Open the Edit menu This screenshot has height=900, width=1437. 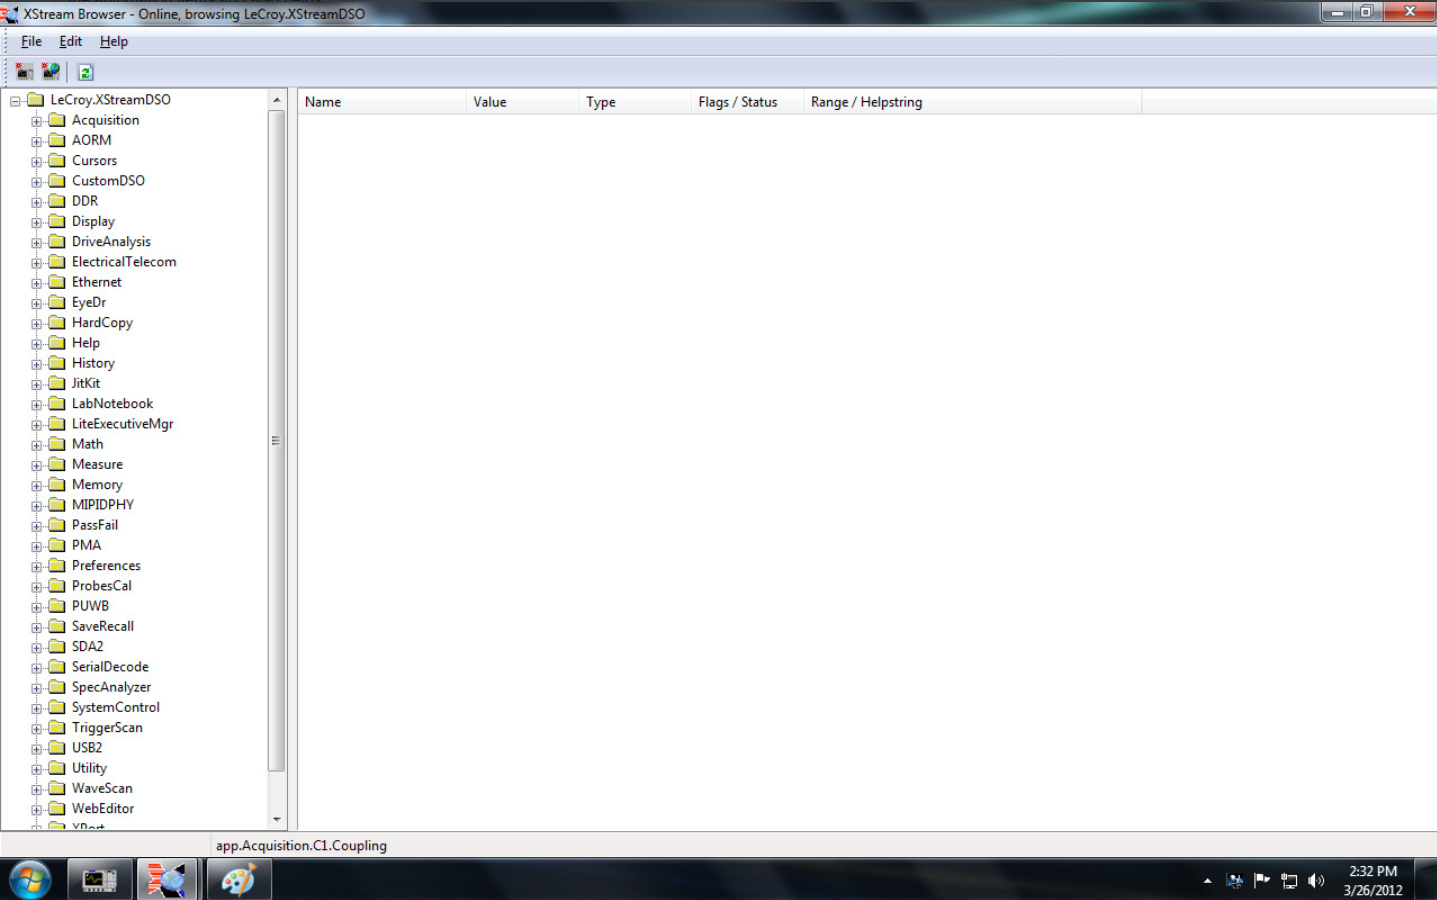[70, 41]
